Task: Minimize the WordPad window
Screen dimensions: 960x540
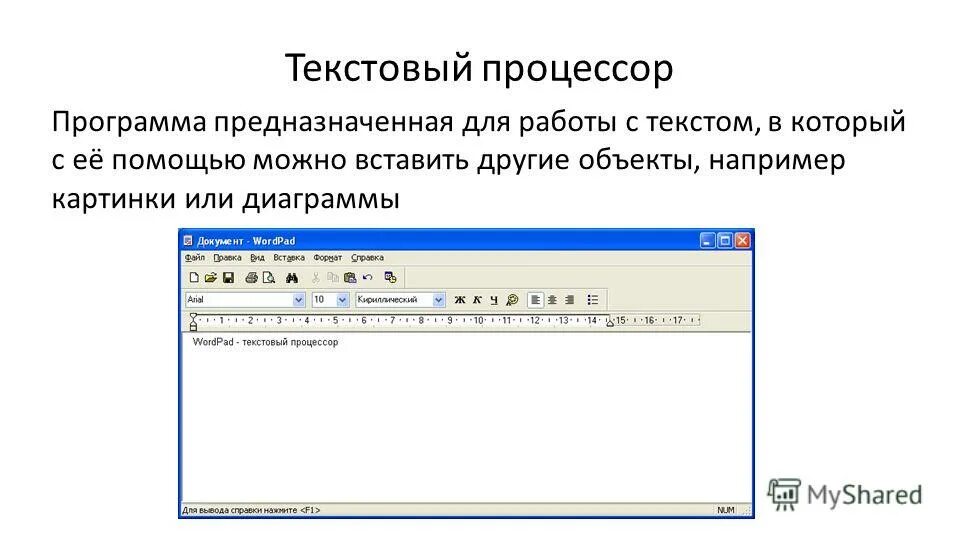Action: click(707, 241)
